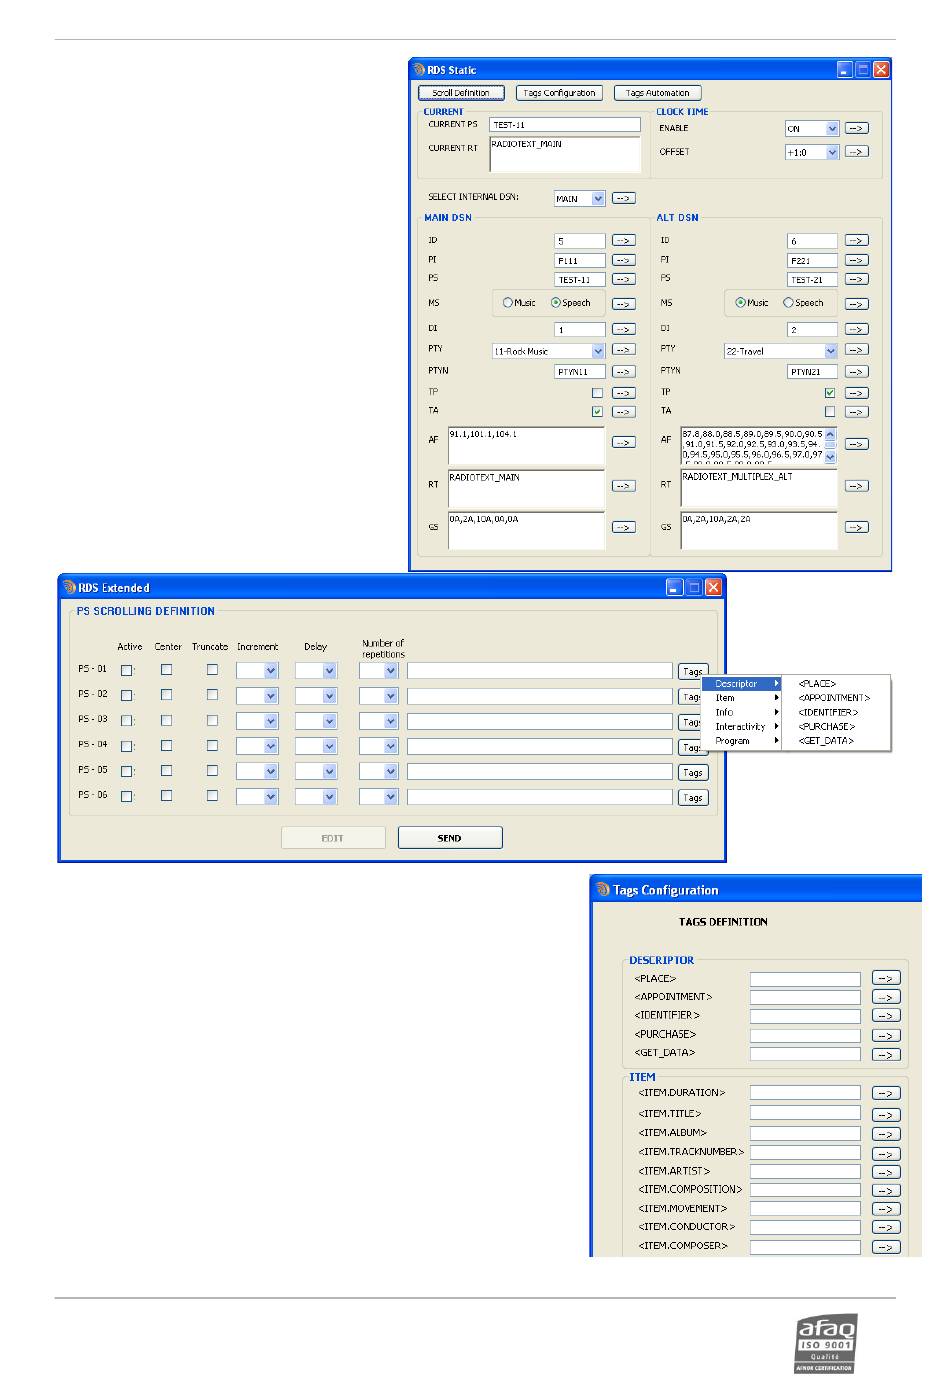Click the <ITEM.ARTIST> input field
The width and height of the screenshot is (950, 1378).
click(805, 1171)
